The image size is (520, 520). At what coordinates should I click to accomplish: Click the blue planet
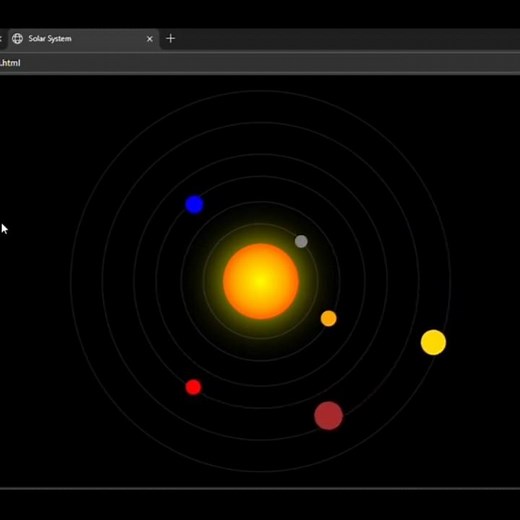click(x=194, y=204)
